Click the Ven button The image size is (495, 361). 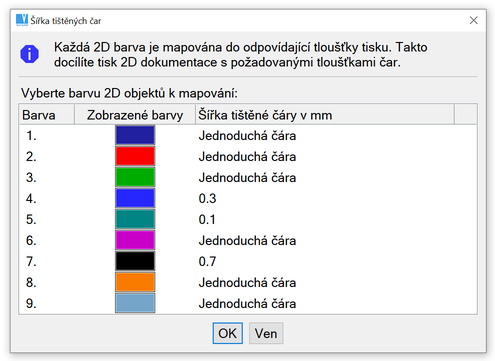[266, 333]
